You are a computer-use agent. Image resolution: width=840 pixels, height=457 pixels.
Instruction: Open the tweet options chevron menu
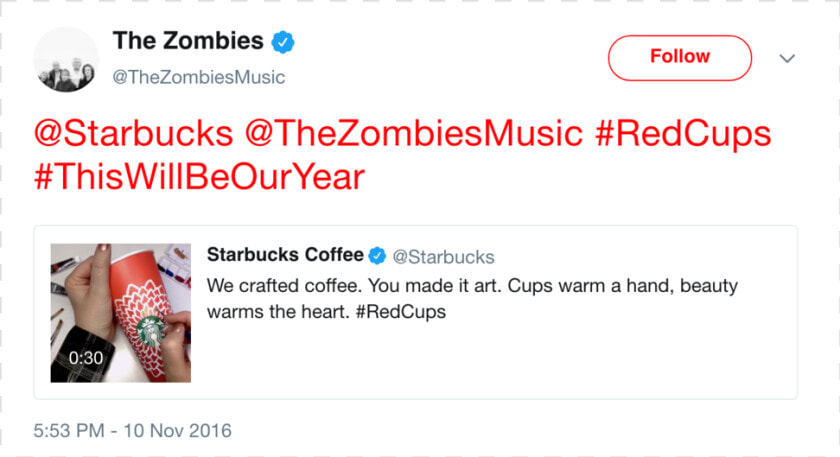786,58
